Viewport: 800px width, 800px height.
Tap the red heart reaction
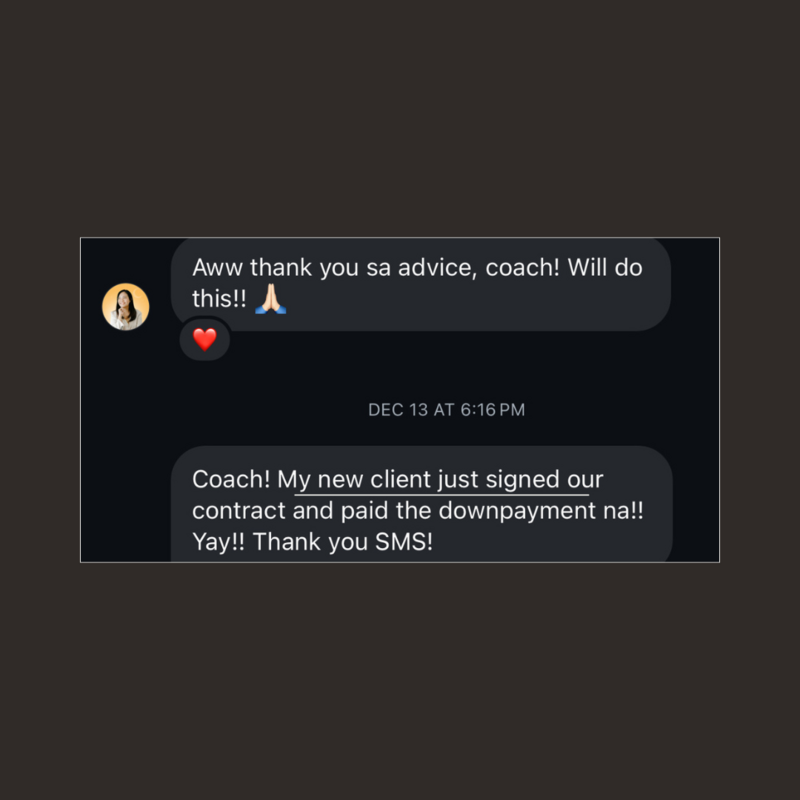tap(204, 340)
